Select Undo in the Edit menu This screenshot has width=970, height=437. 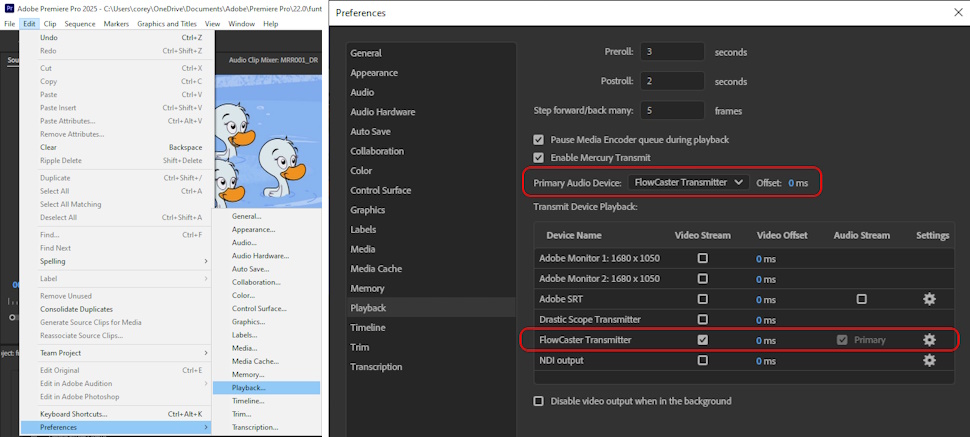[116, 38]
